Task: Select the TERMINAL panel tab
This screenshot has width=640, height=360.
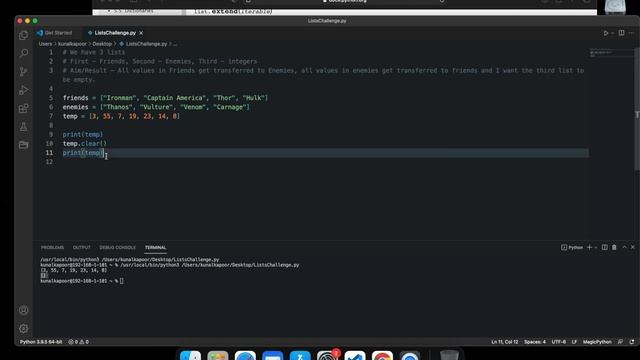Action: coord(156,247)
